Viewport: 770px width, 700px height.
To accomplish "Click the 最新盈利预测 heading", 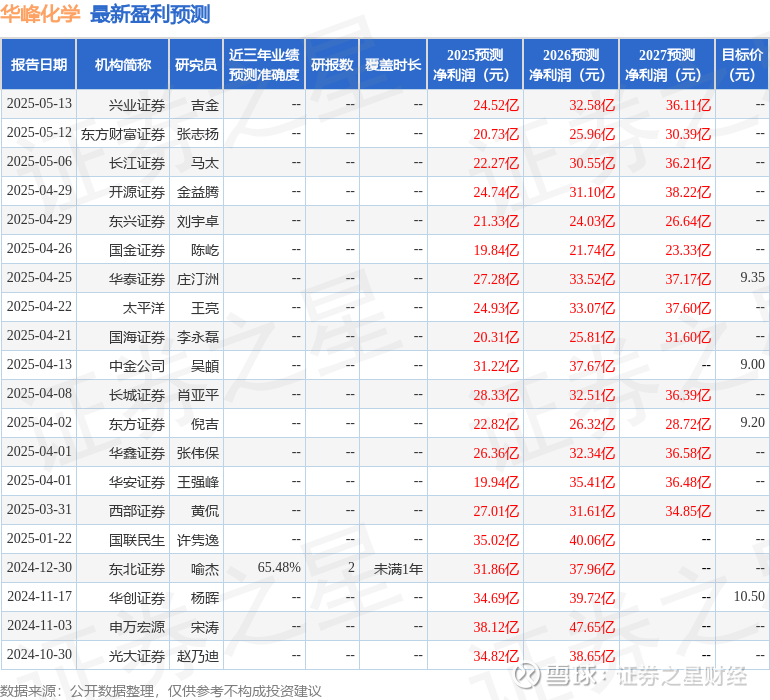I will point(150,14).
